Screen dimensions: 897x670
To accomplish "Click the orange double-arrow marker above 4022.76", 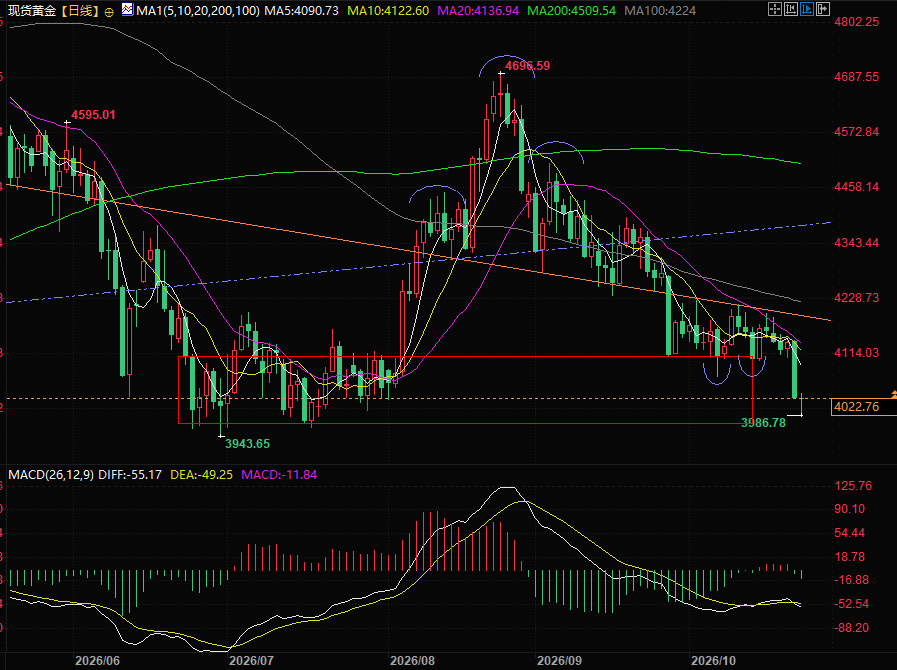I will click(894, 393).
